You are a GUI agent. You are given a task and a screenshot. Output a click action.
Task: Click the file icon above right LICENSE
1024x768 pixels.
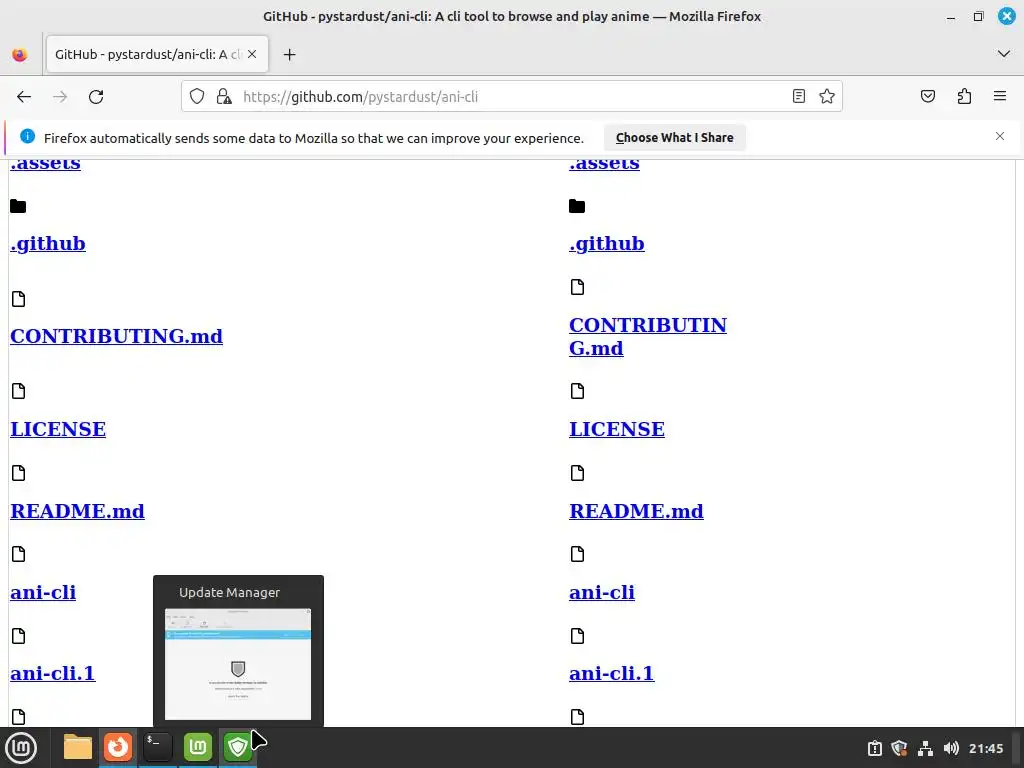tap(577, 391)
